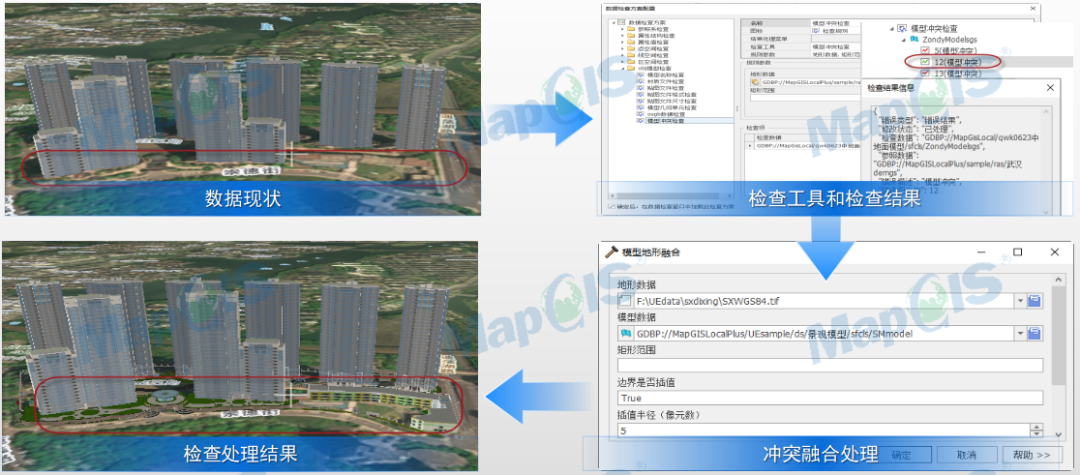This screenshot has height=475, width=1080.
Task: Minimize the 模型地形融合 dialog
Action: coord(982,252)
